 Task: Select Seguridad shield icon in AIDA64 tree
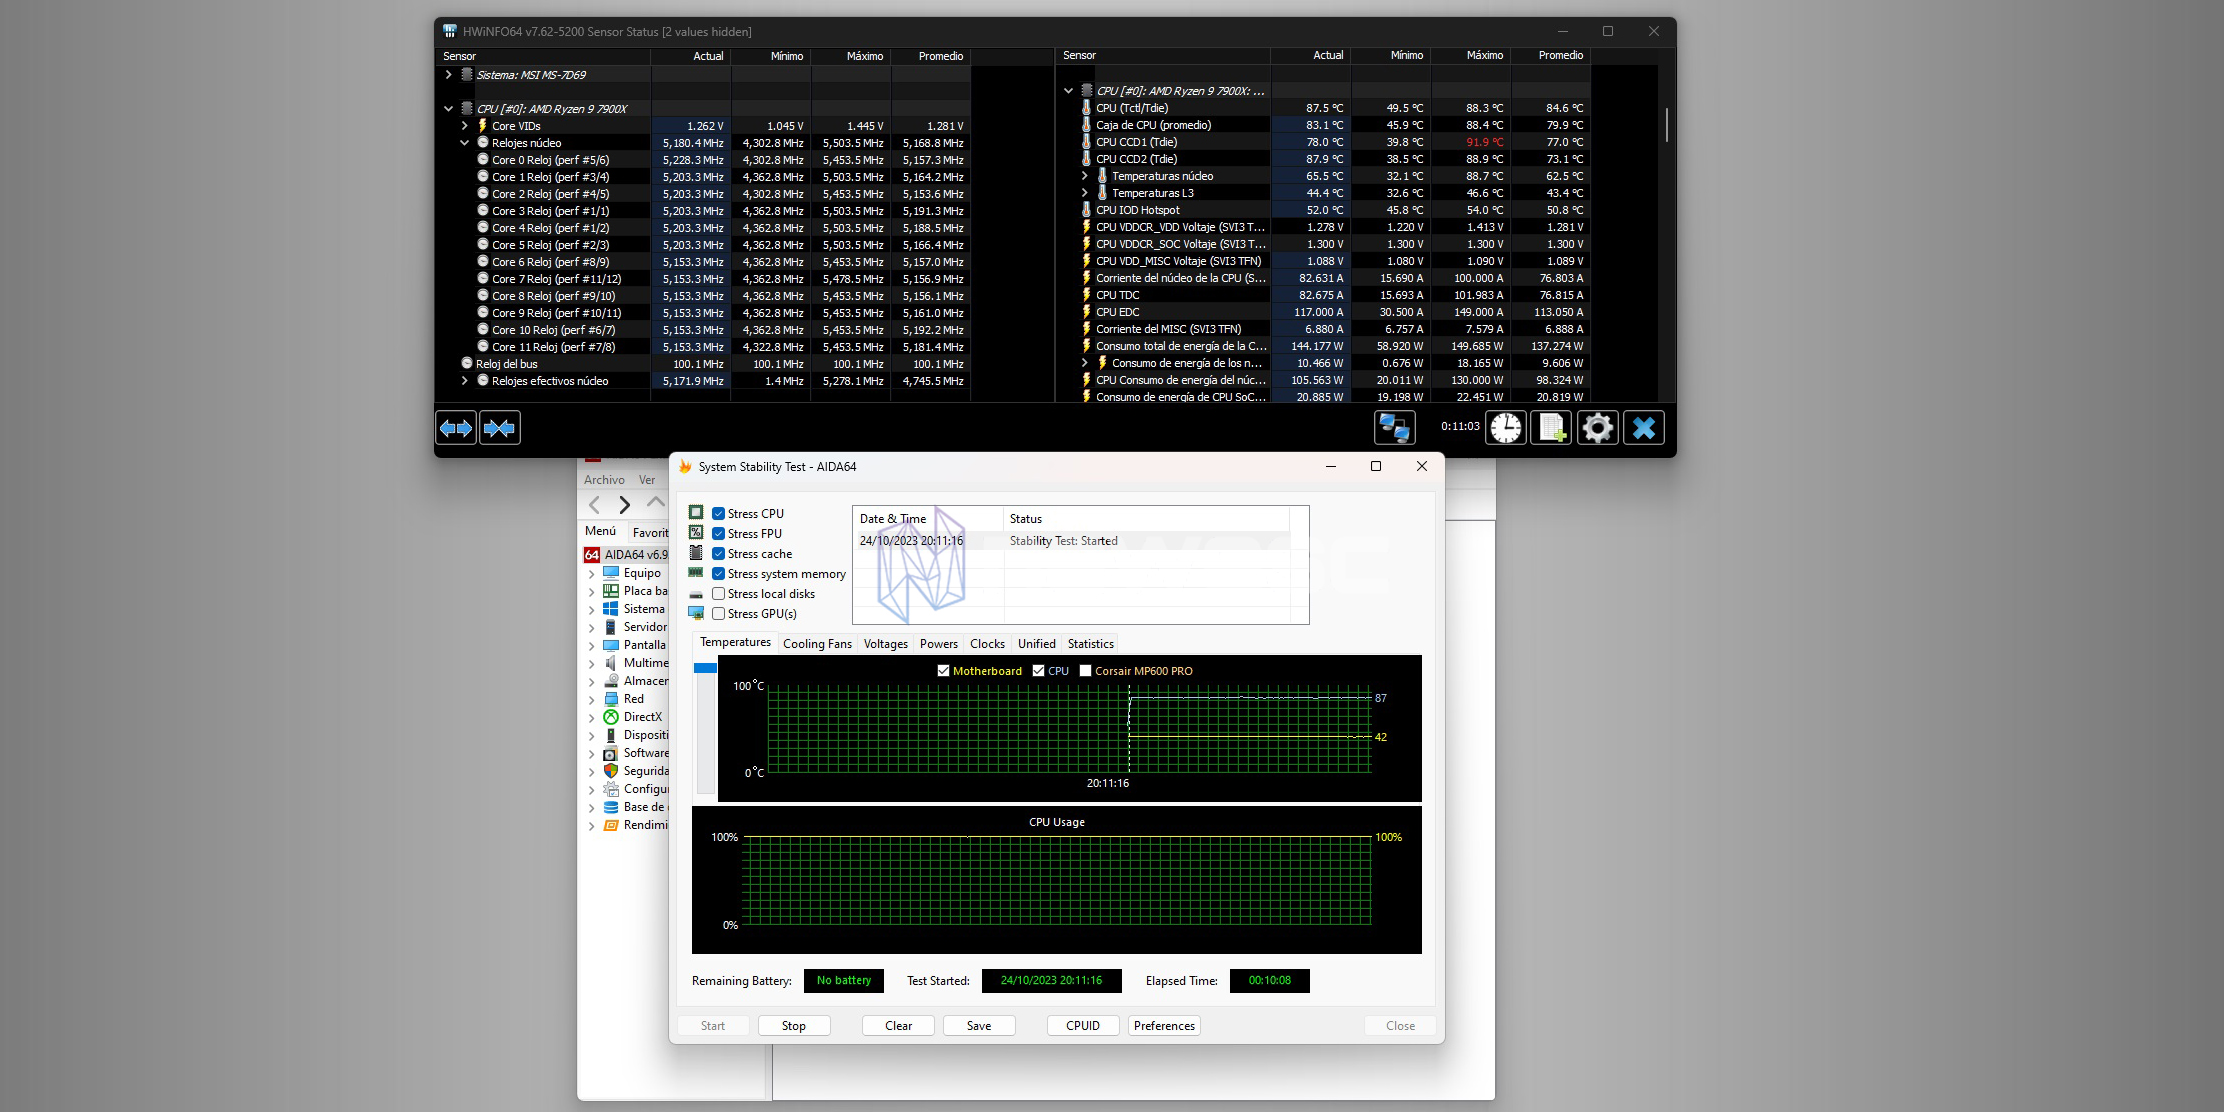[x=611, y=771]
